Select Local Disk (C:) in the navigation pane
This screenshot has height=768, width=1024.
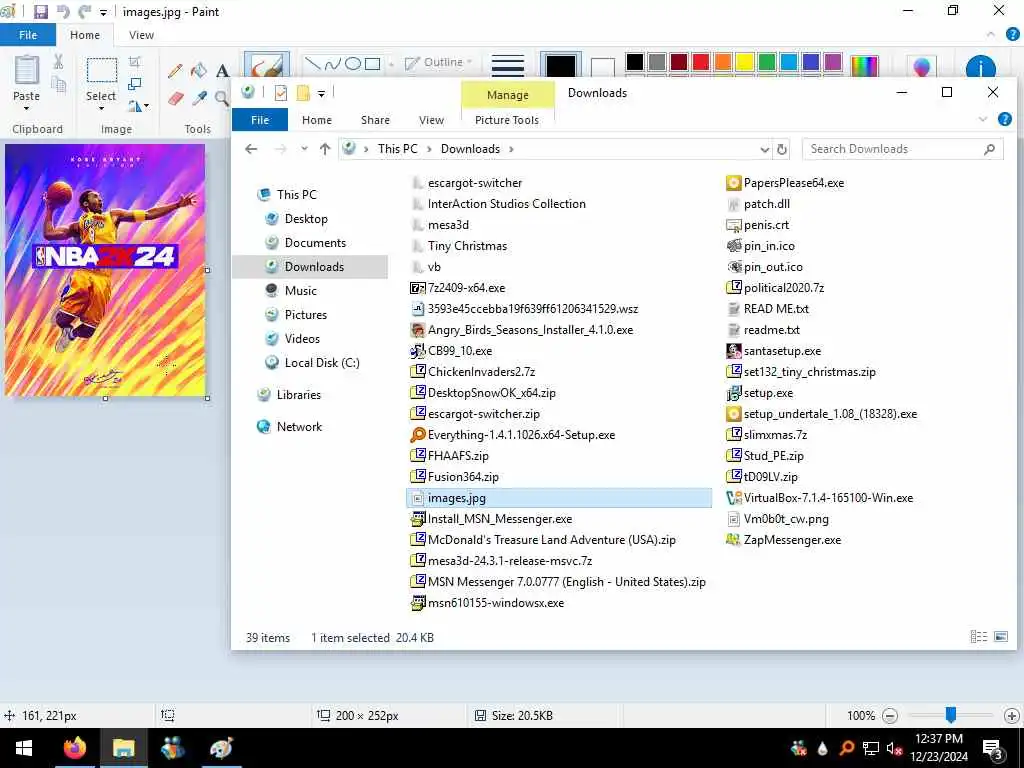pyautogui.click(x=321, y=362)
